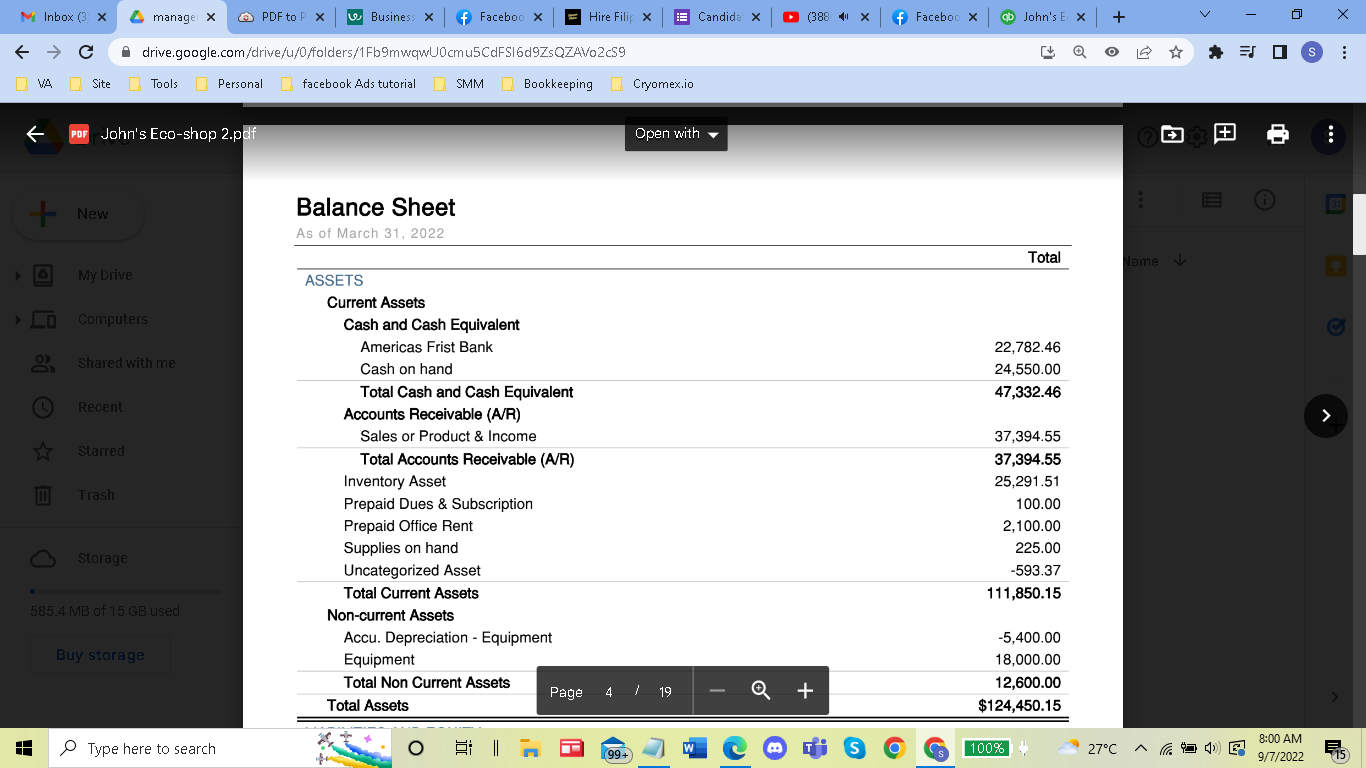
Task: Open Chrome's zoom indicator in the address bar
Action: pos(1080,52)
